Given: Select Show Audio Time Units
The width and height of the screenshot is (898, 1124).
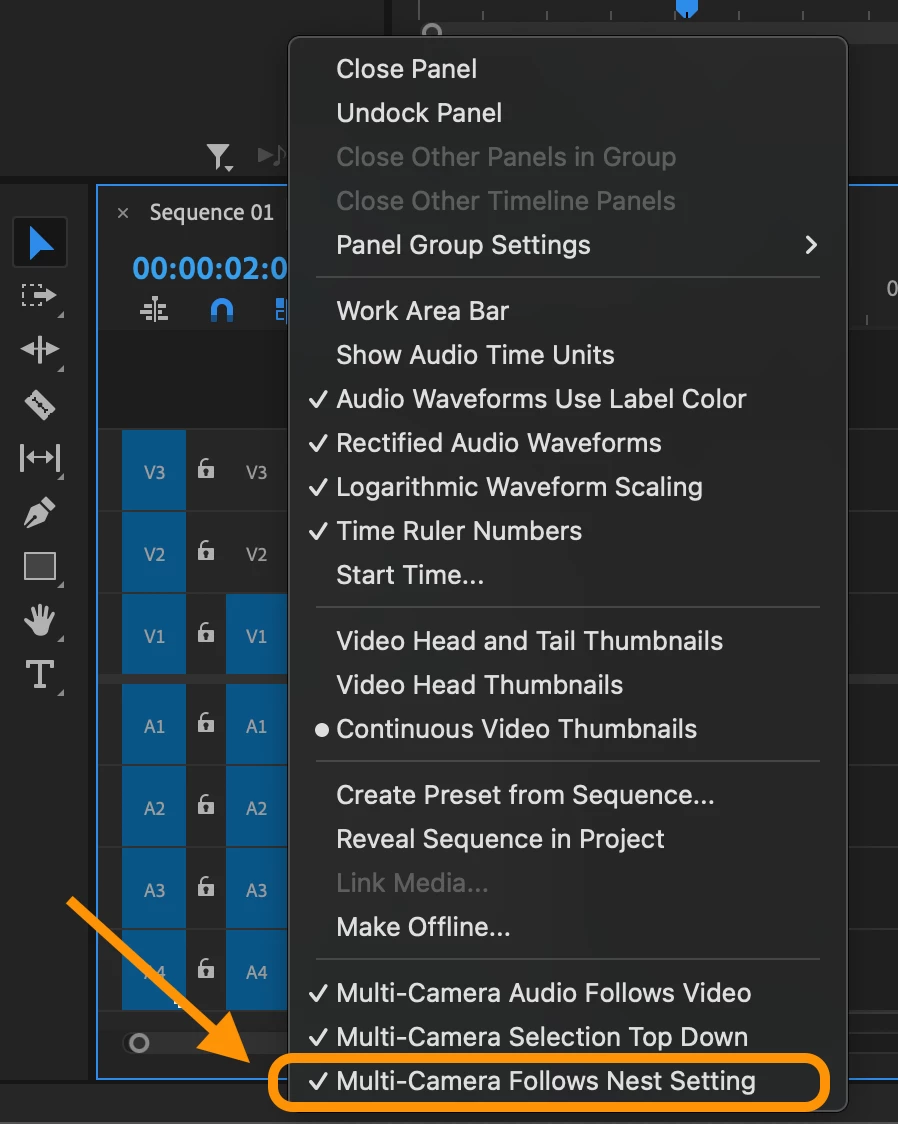Looking at the screenshot, I should 568,355.
